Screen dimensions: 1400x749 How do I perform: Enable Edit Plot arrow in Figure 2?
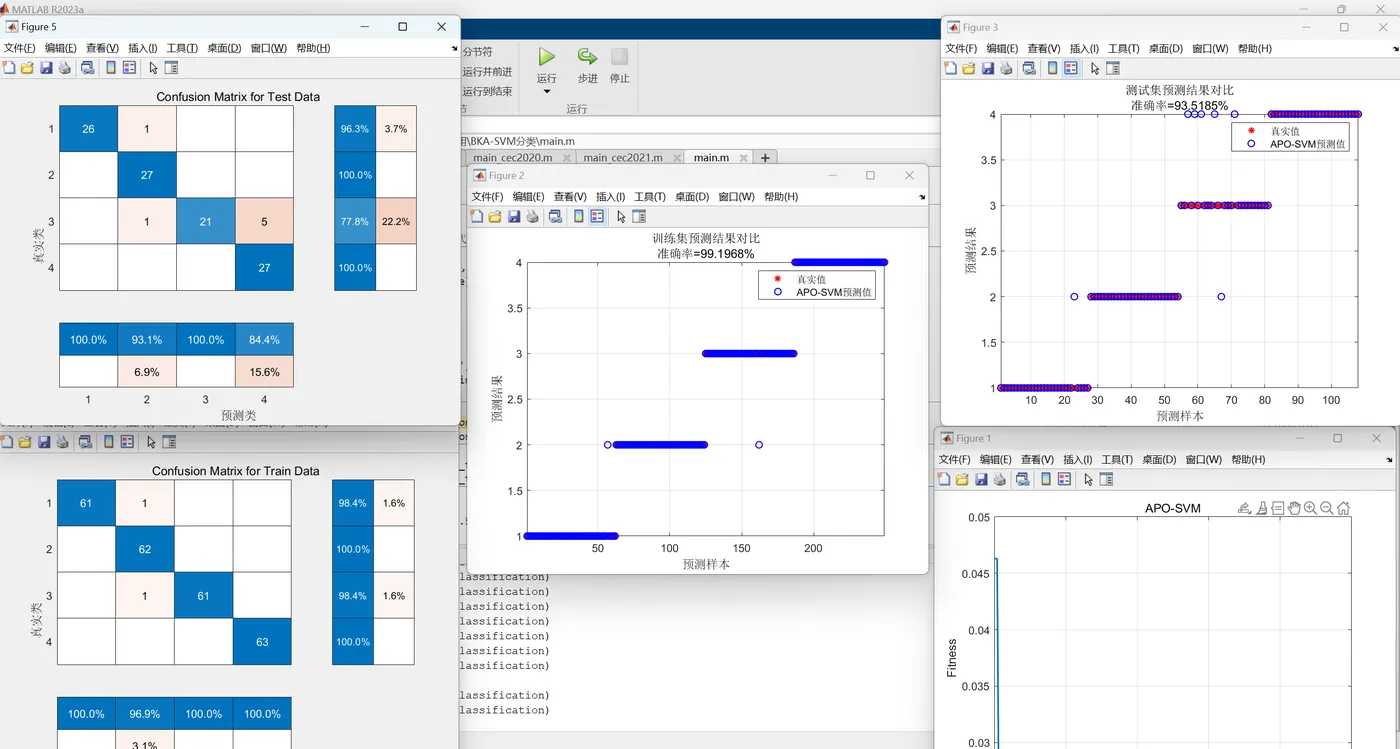pos(621,216)
